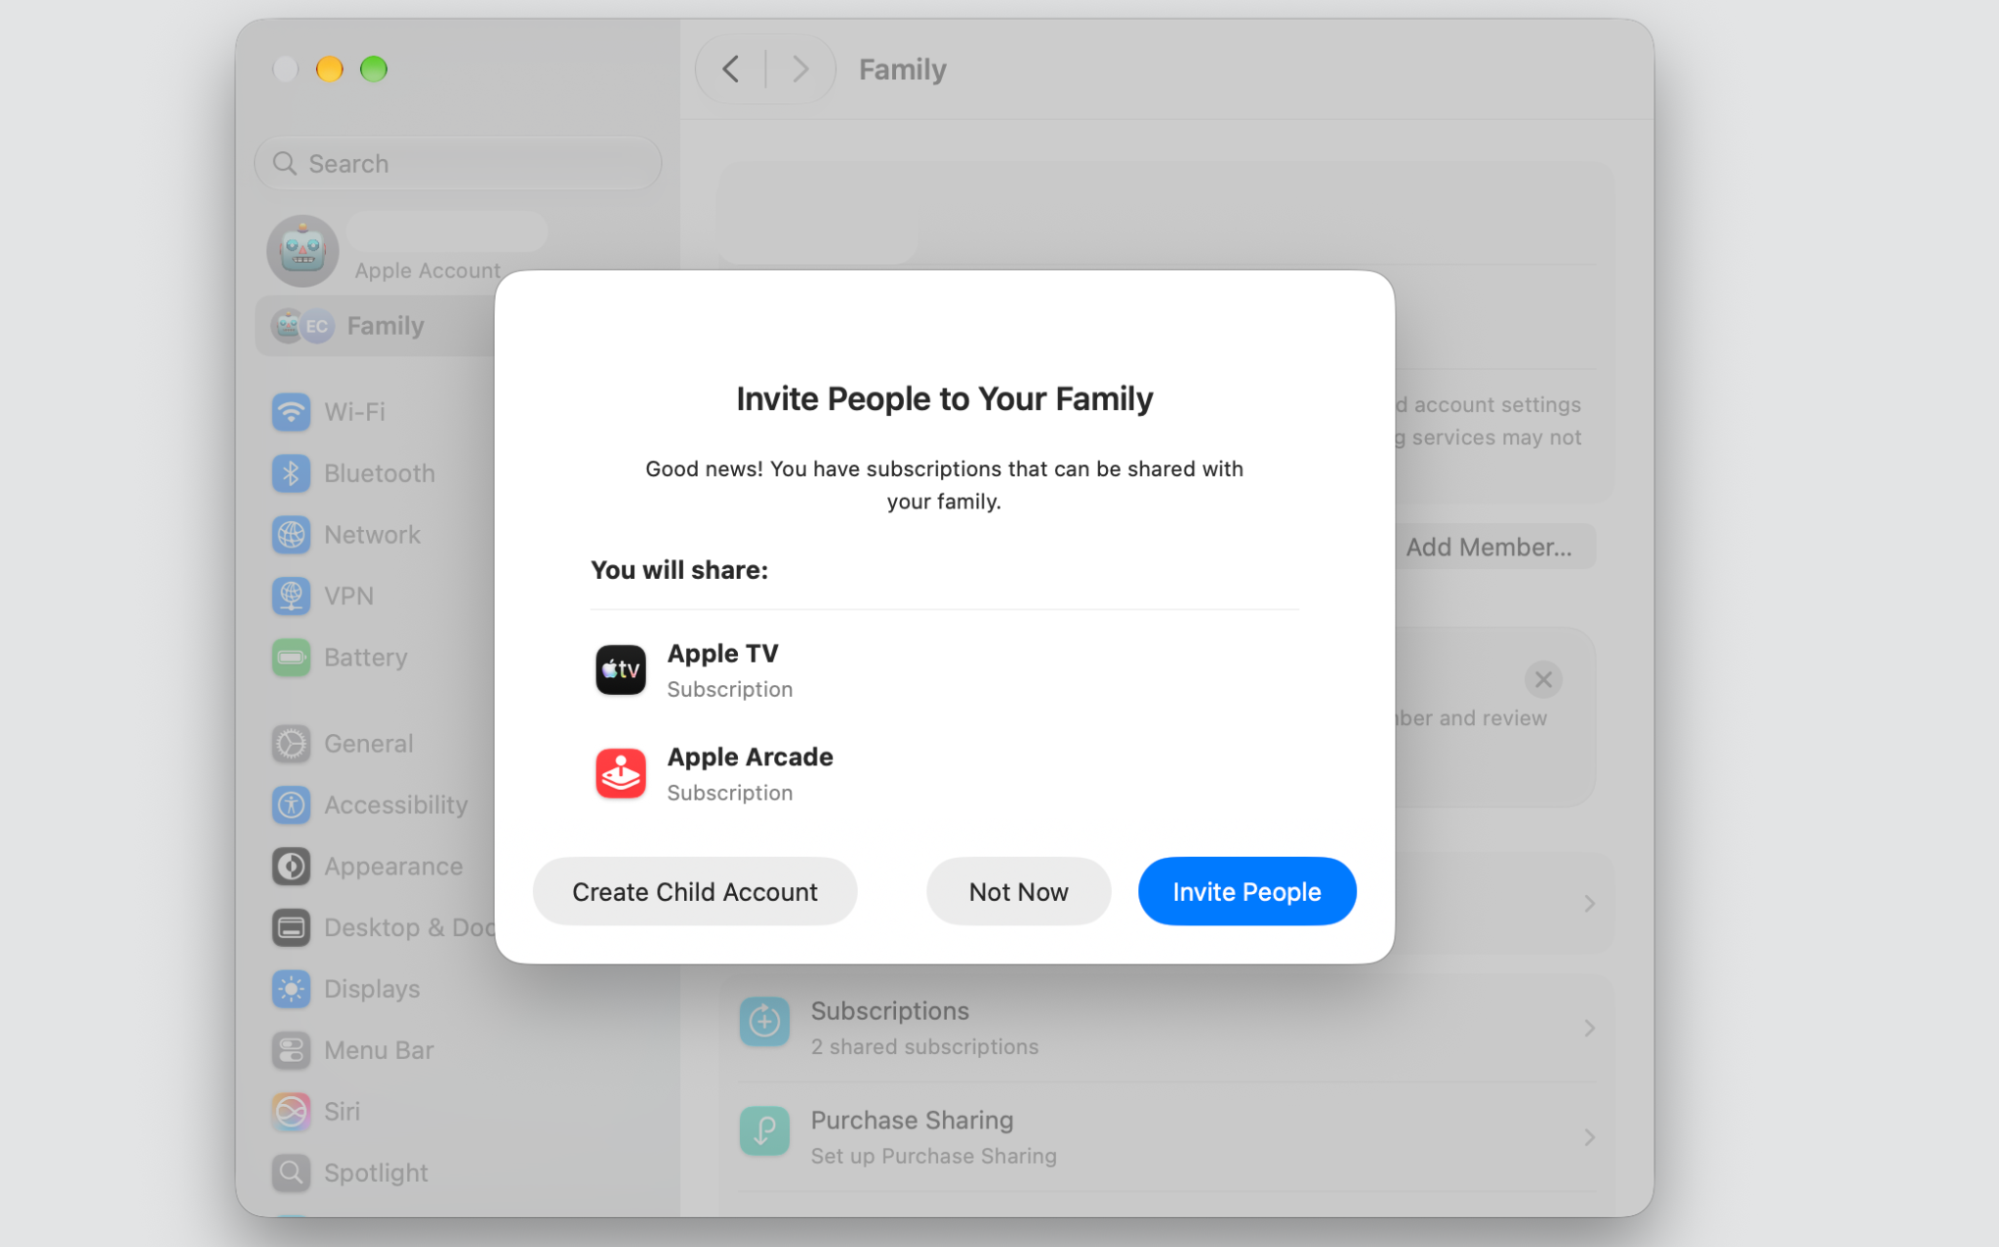
Task: Open the Desktop & Dock icon
Action: tap(291, 927)
